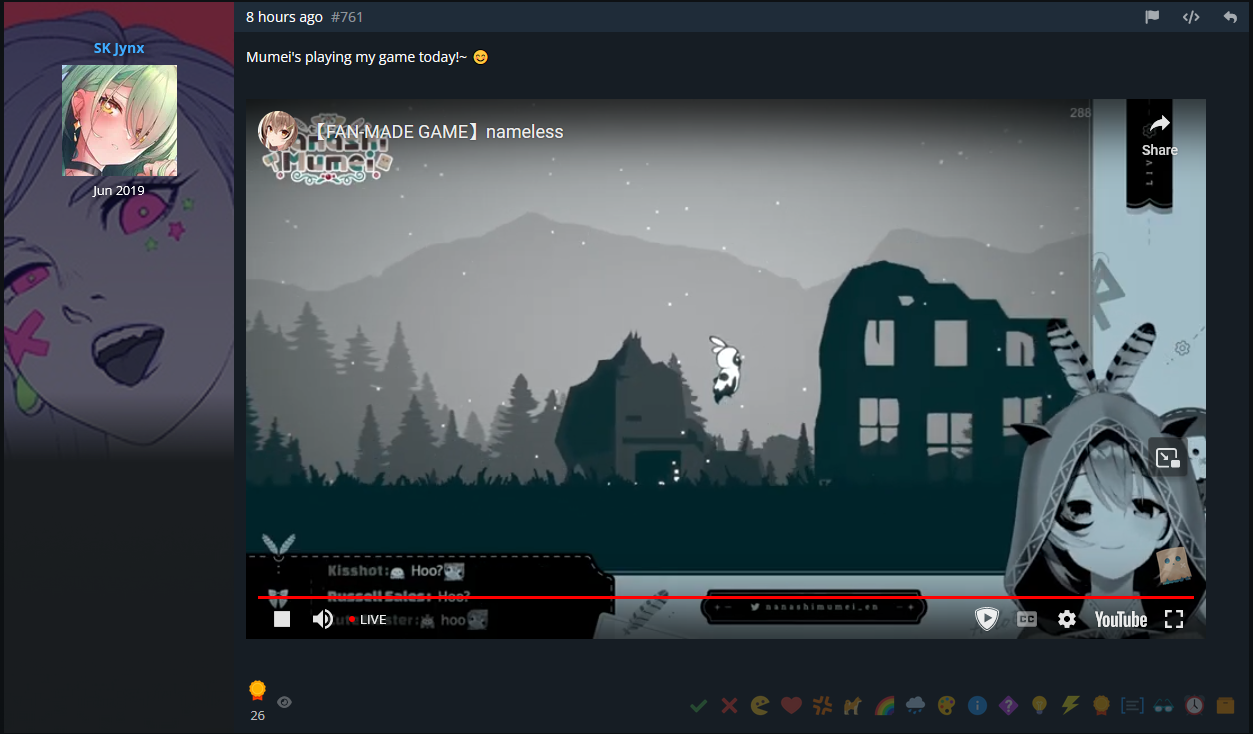Image resolution: width=1253 pixels, height=734 pixels.
Task: React with the dog icon
Action: tap(854, 706)
